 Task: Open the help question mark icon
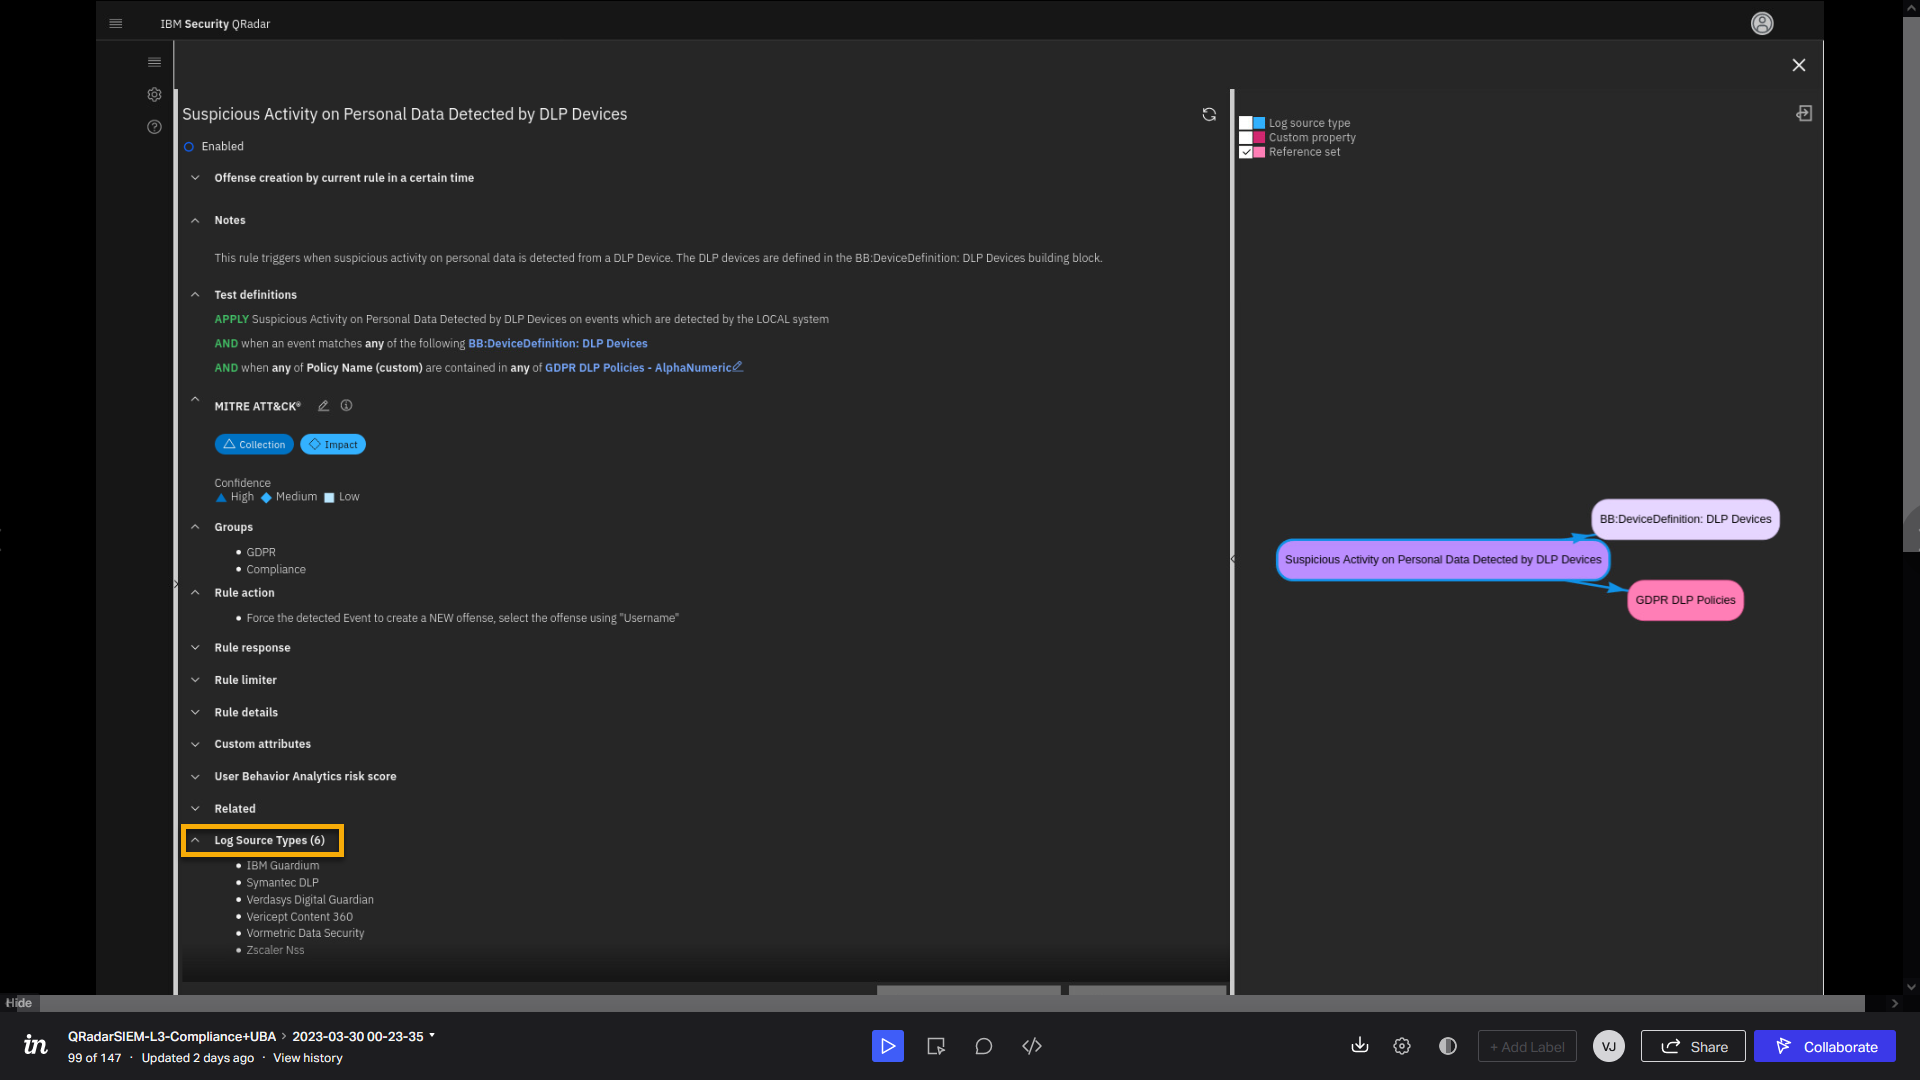pos(154,127)
